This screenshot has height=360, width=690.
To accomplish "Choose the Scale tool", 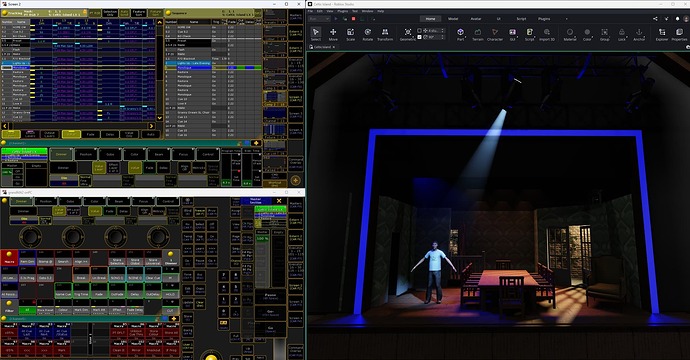I will tap(350, 34).
